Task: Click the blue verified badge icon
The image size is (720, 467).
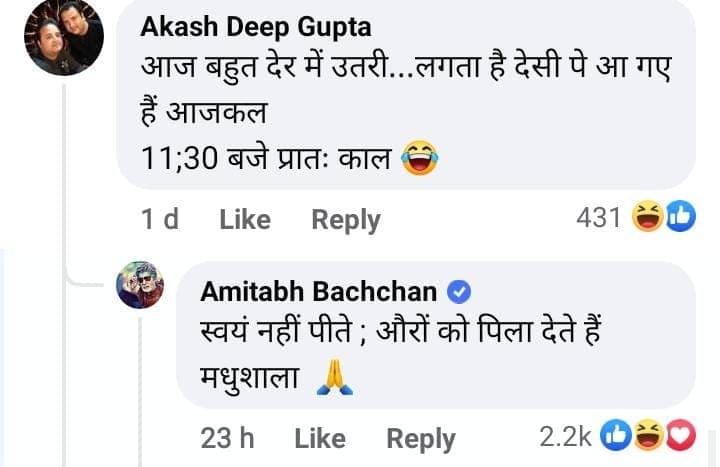Action: [458, 292]
